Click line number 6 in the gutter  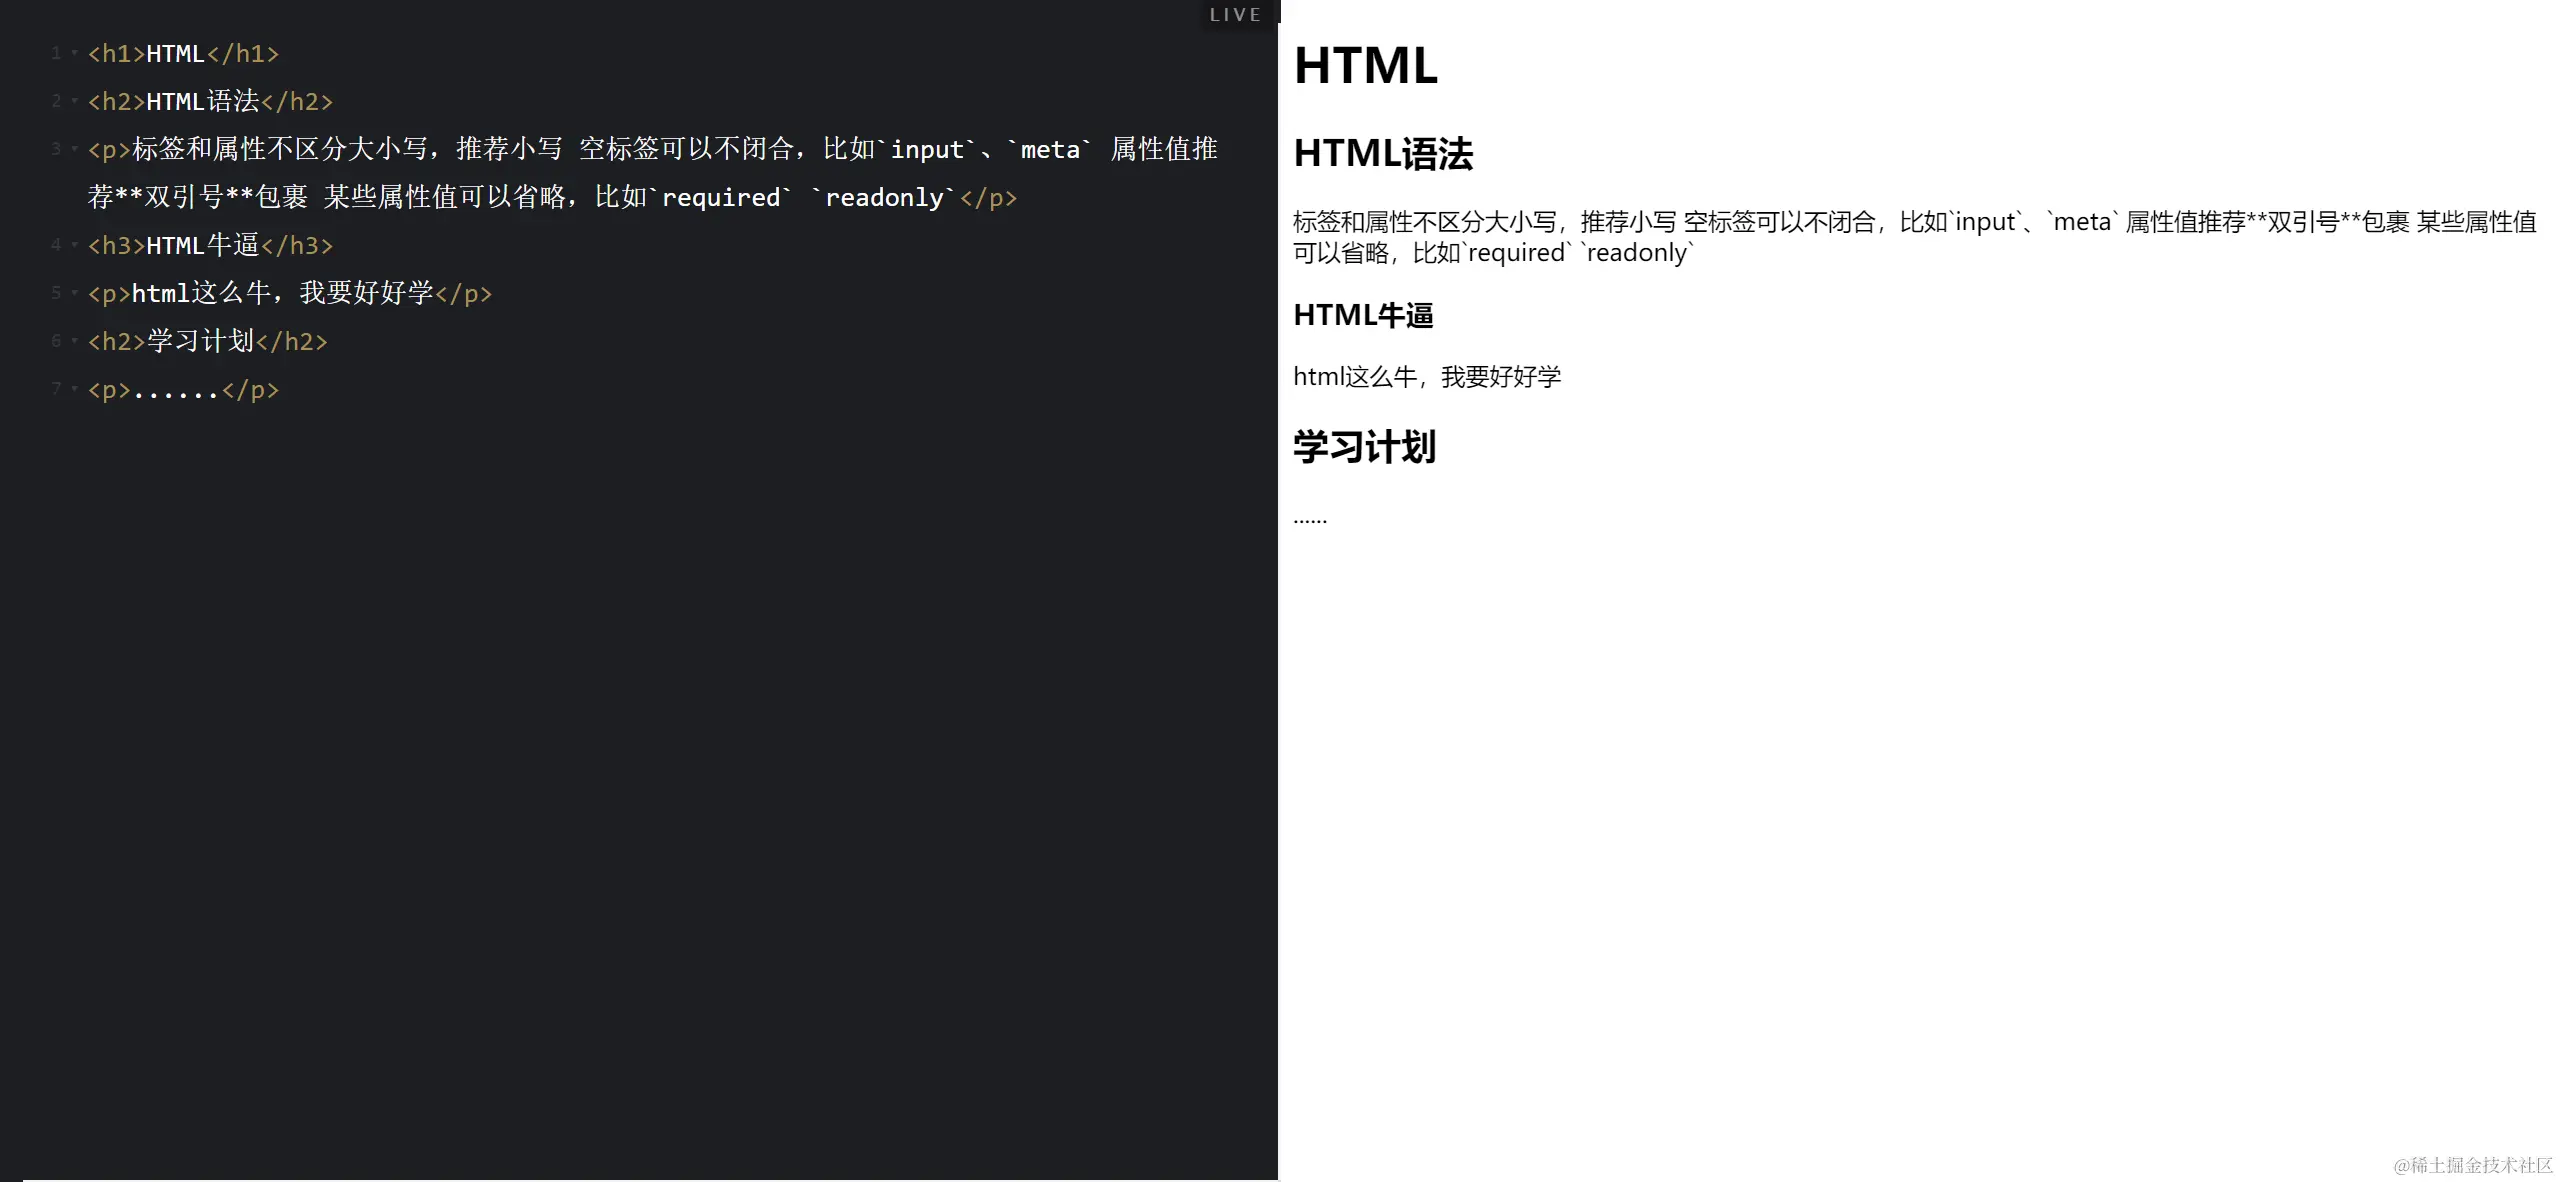(x=56, y=341)
